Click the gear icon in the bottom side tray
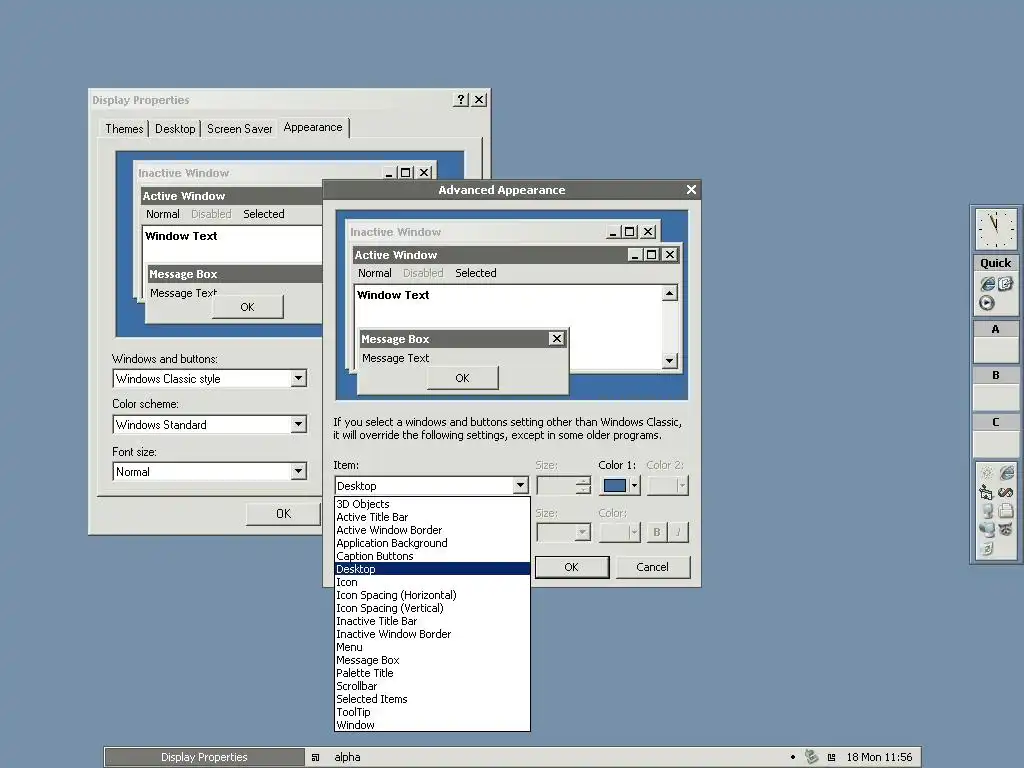1024x768 pixels. click(x=987, y=473)
